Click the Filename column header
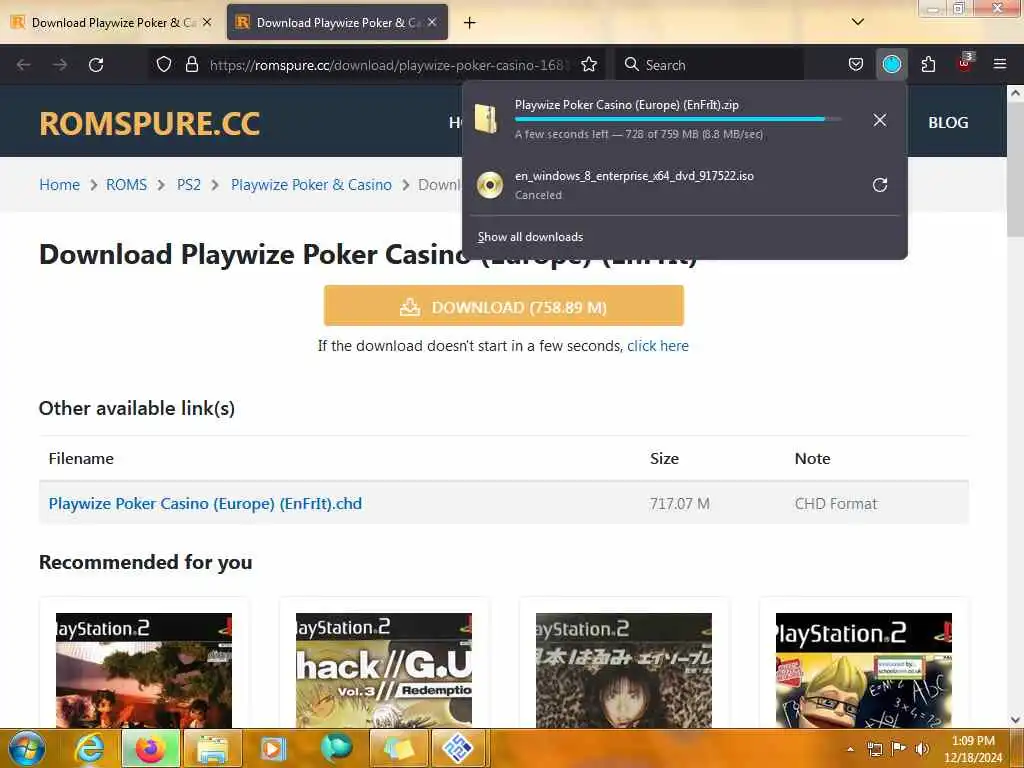 81,458
